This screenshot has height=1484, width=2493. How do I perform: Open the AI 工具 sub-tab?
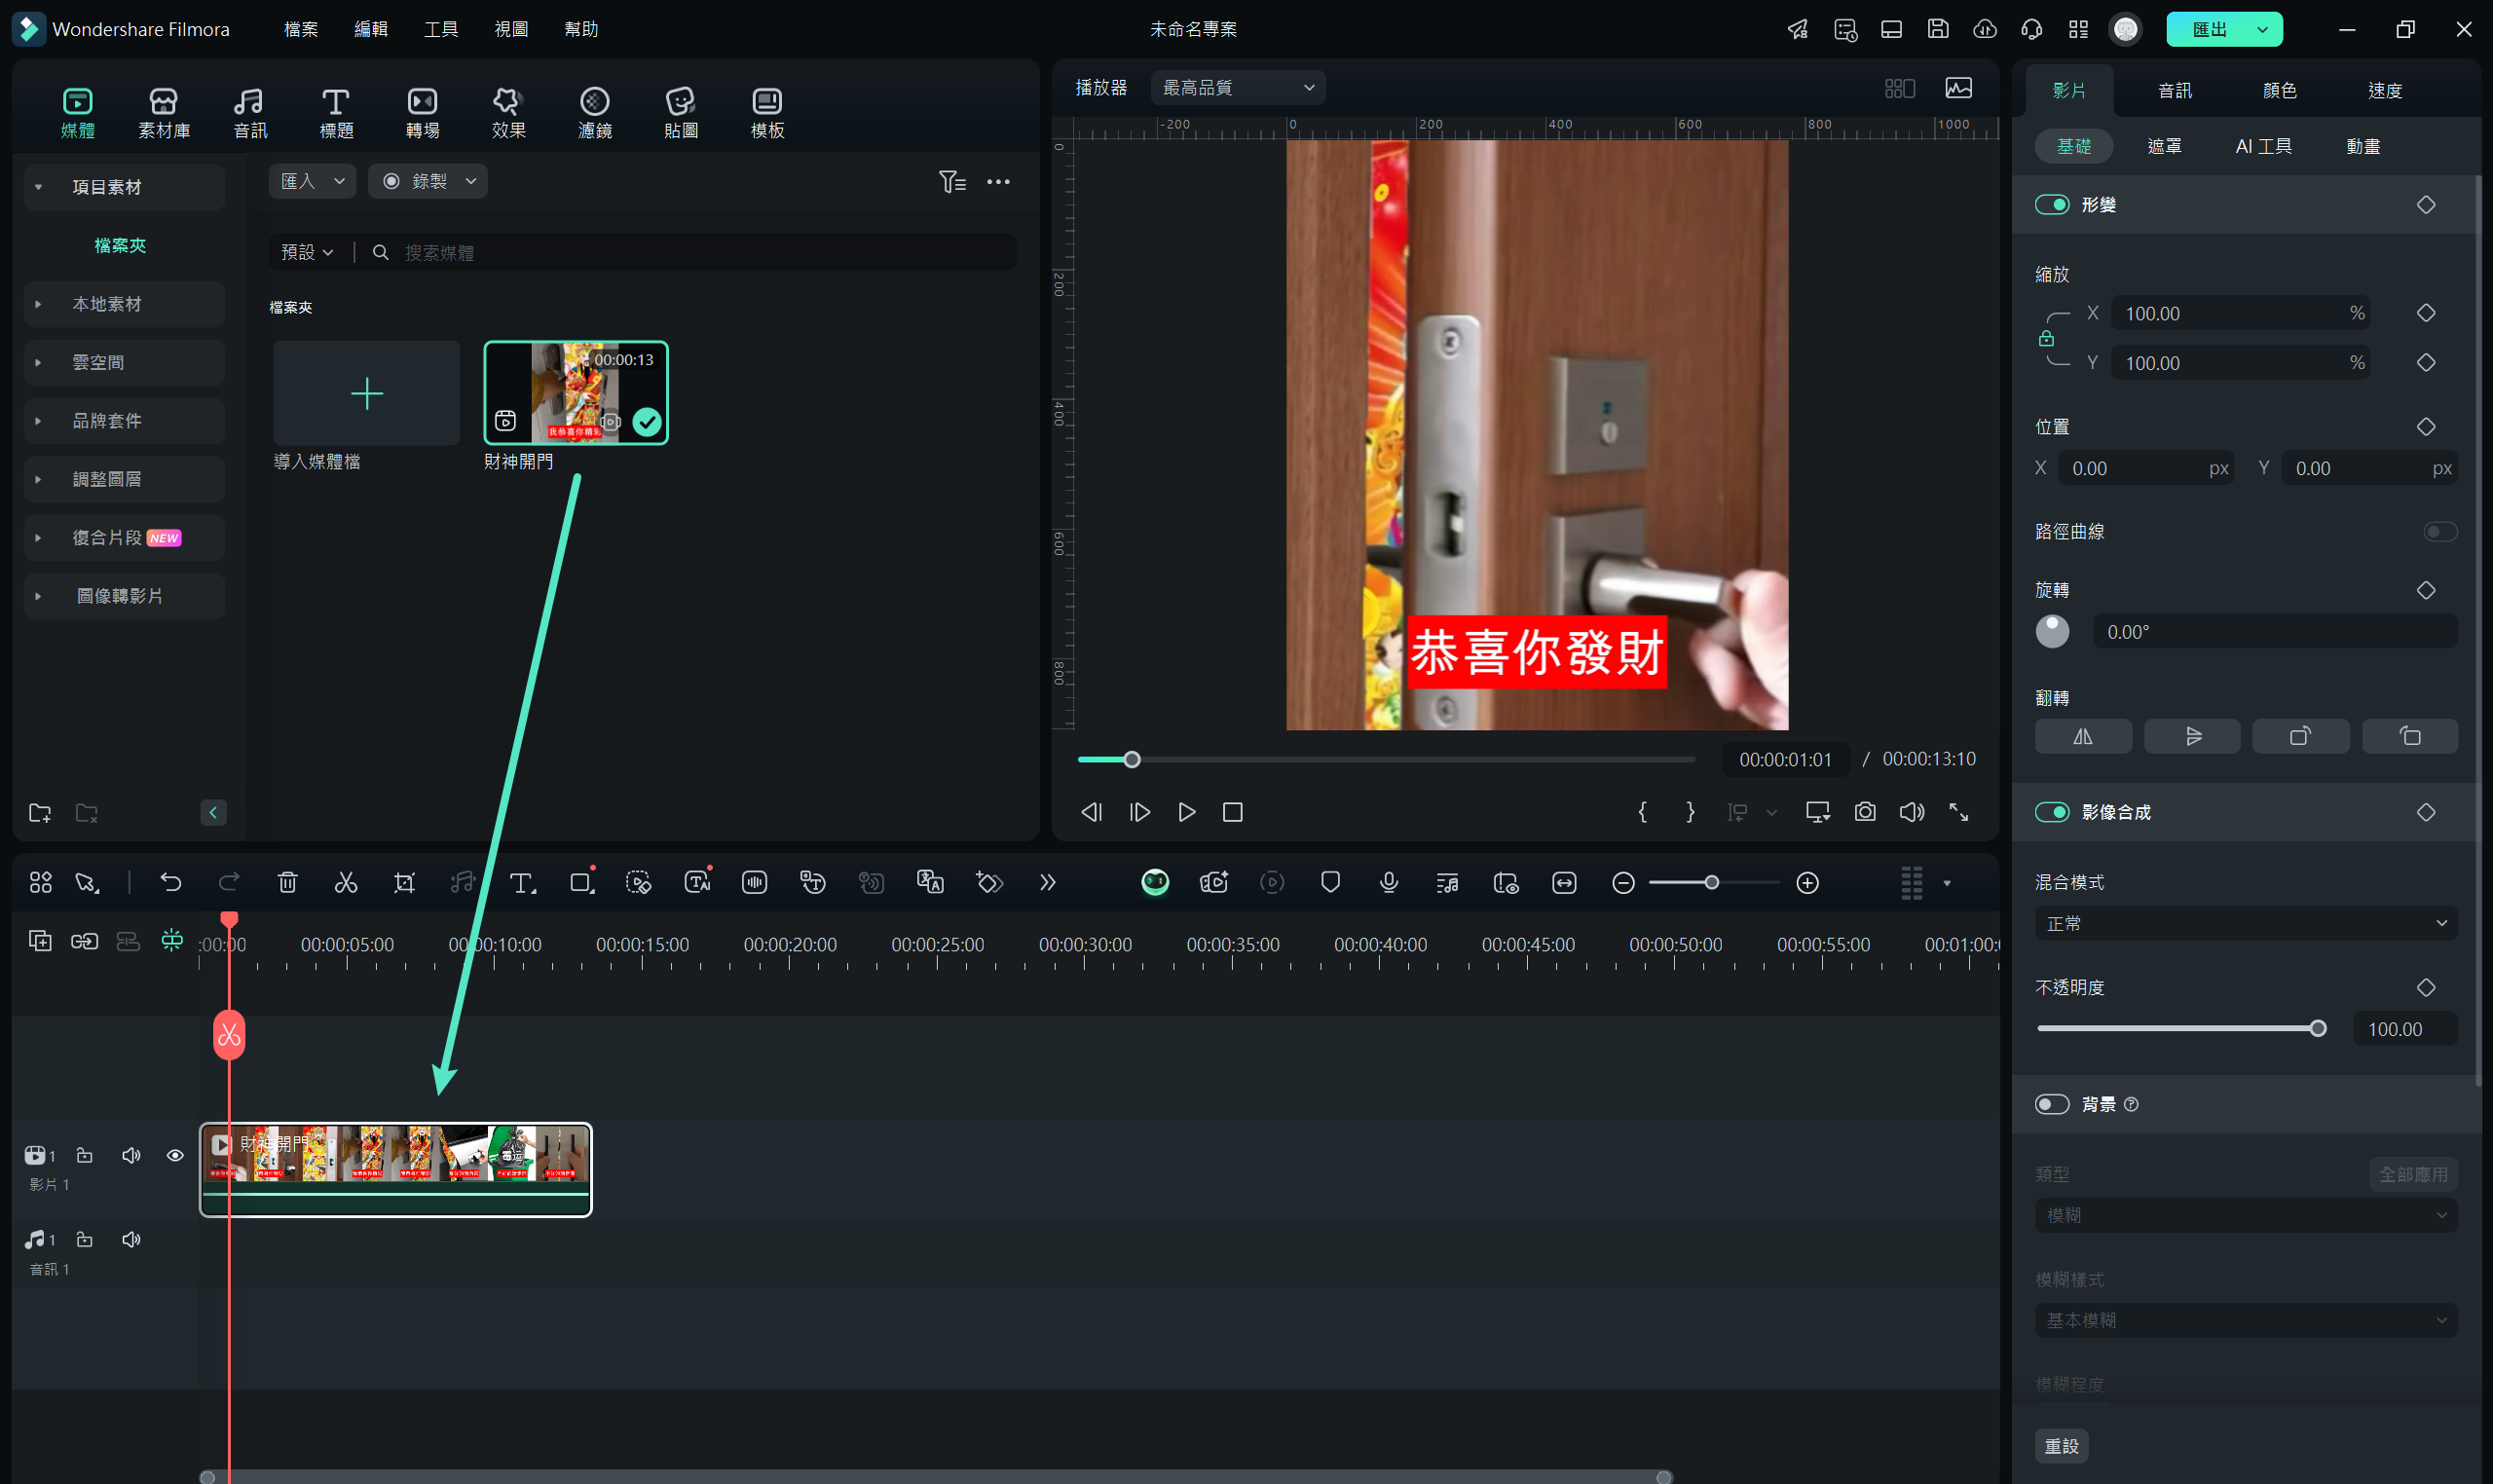[2263, 146]
